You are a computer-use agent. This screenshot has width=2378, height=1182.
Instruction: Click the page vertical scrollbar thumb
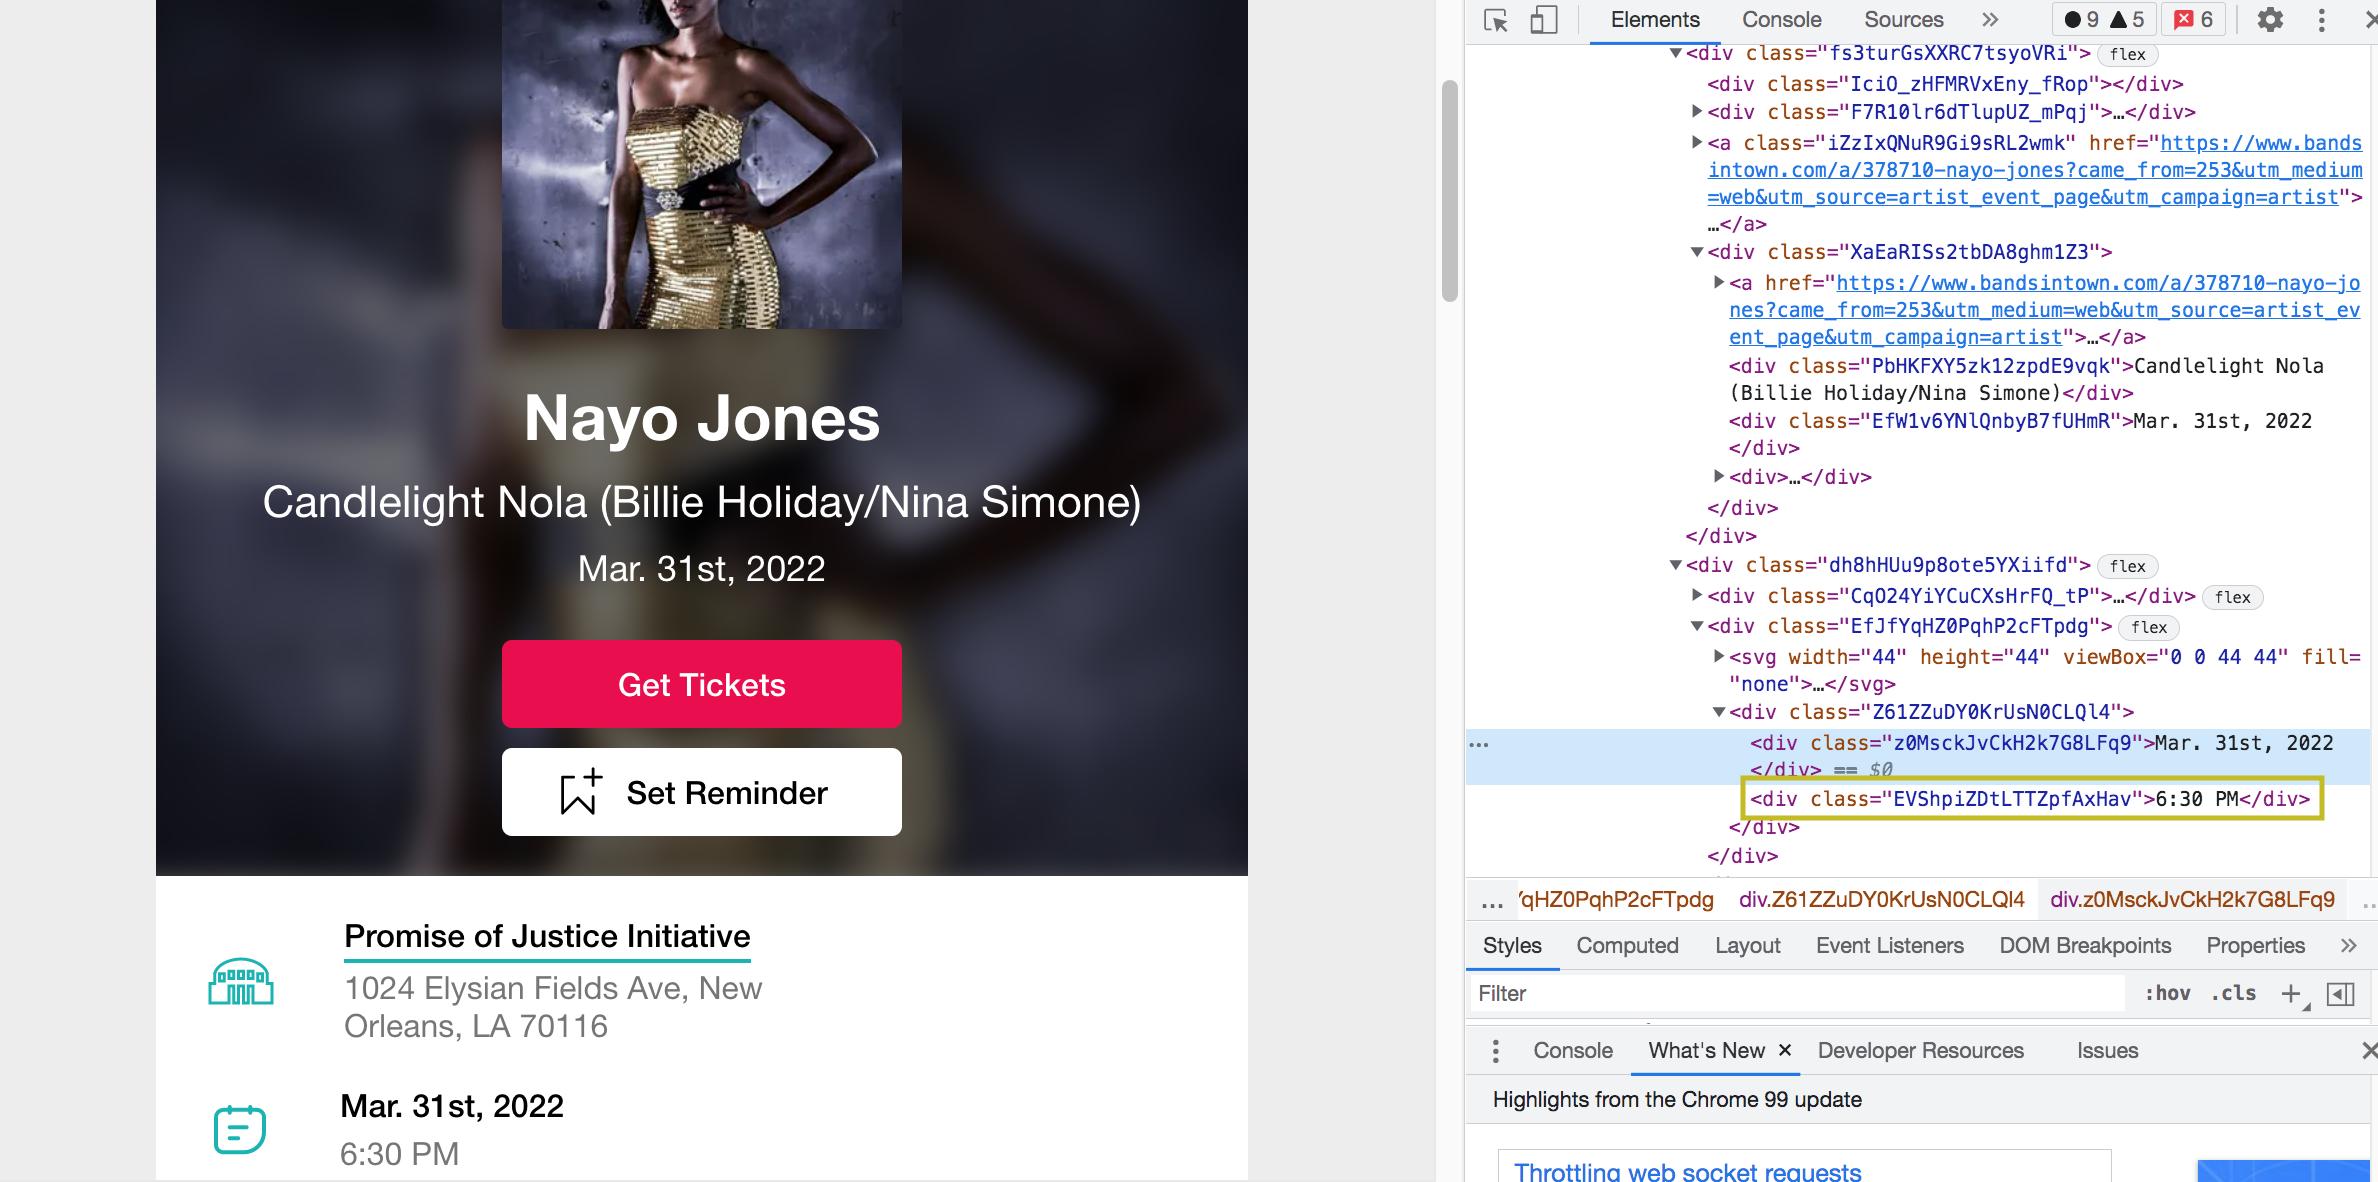pyautogui.click(x=1449, y=190)
